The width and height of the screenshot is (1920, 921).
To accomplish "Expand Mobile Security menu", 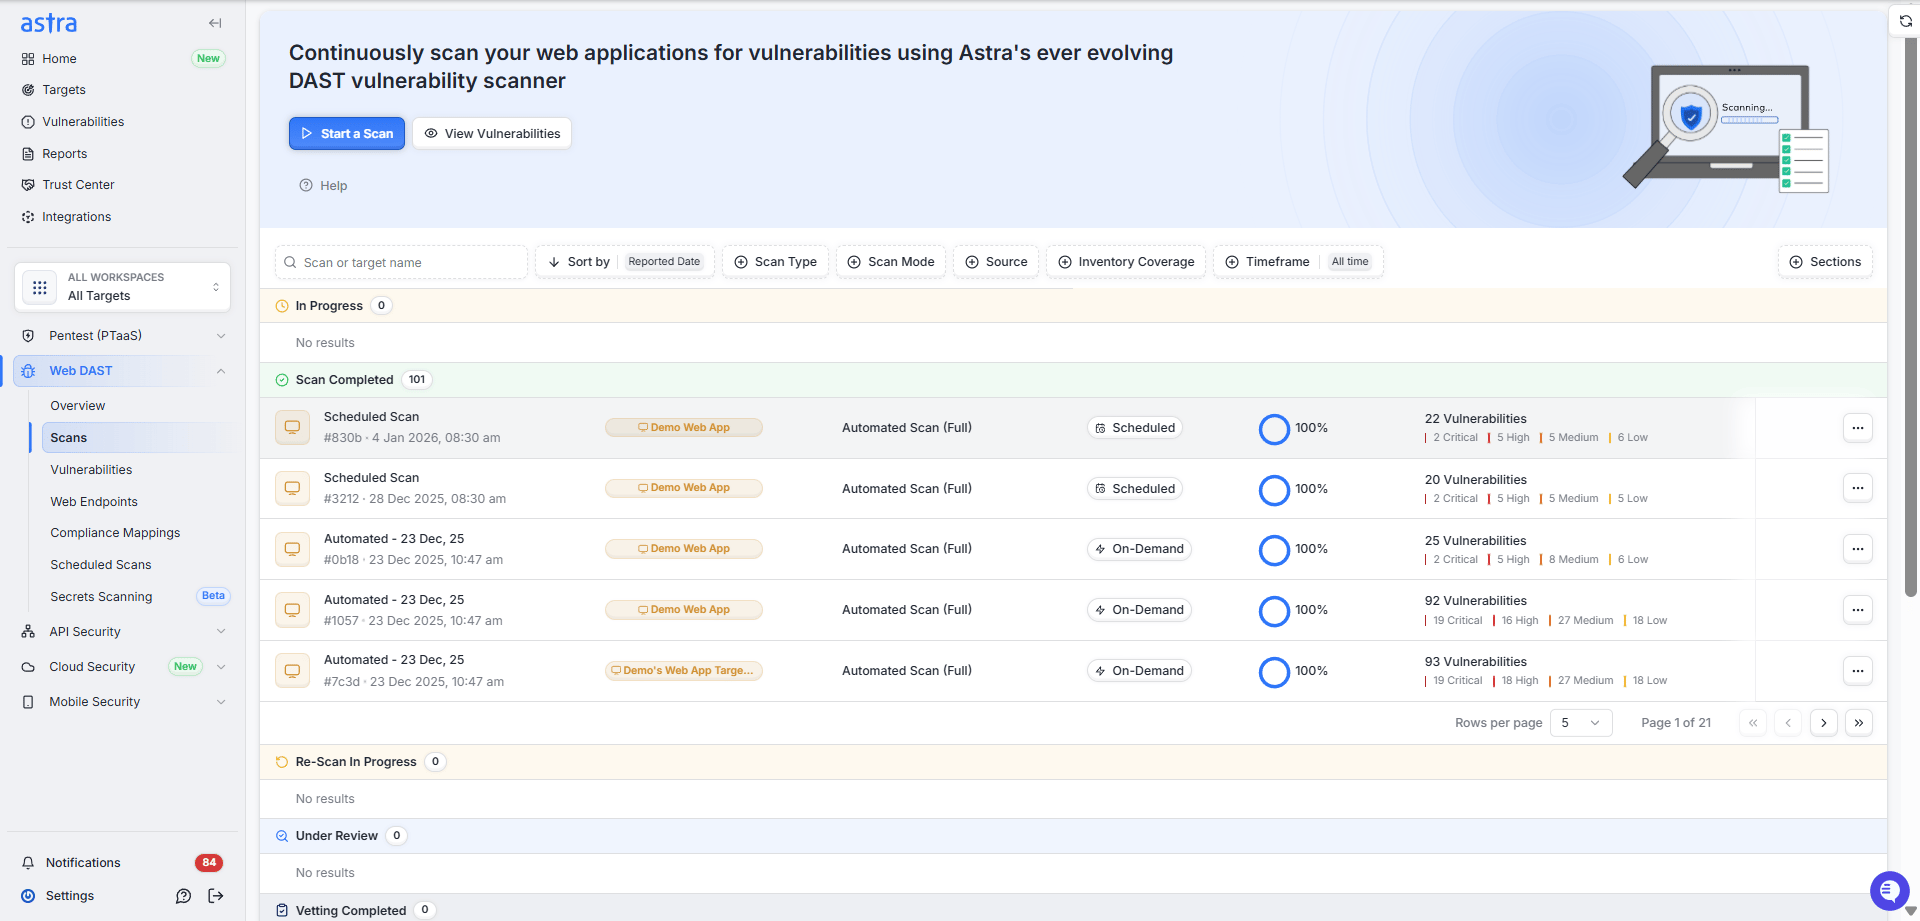I will point(221,702).
